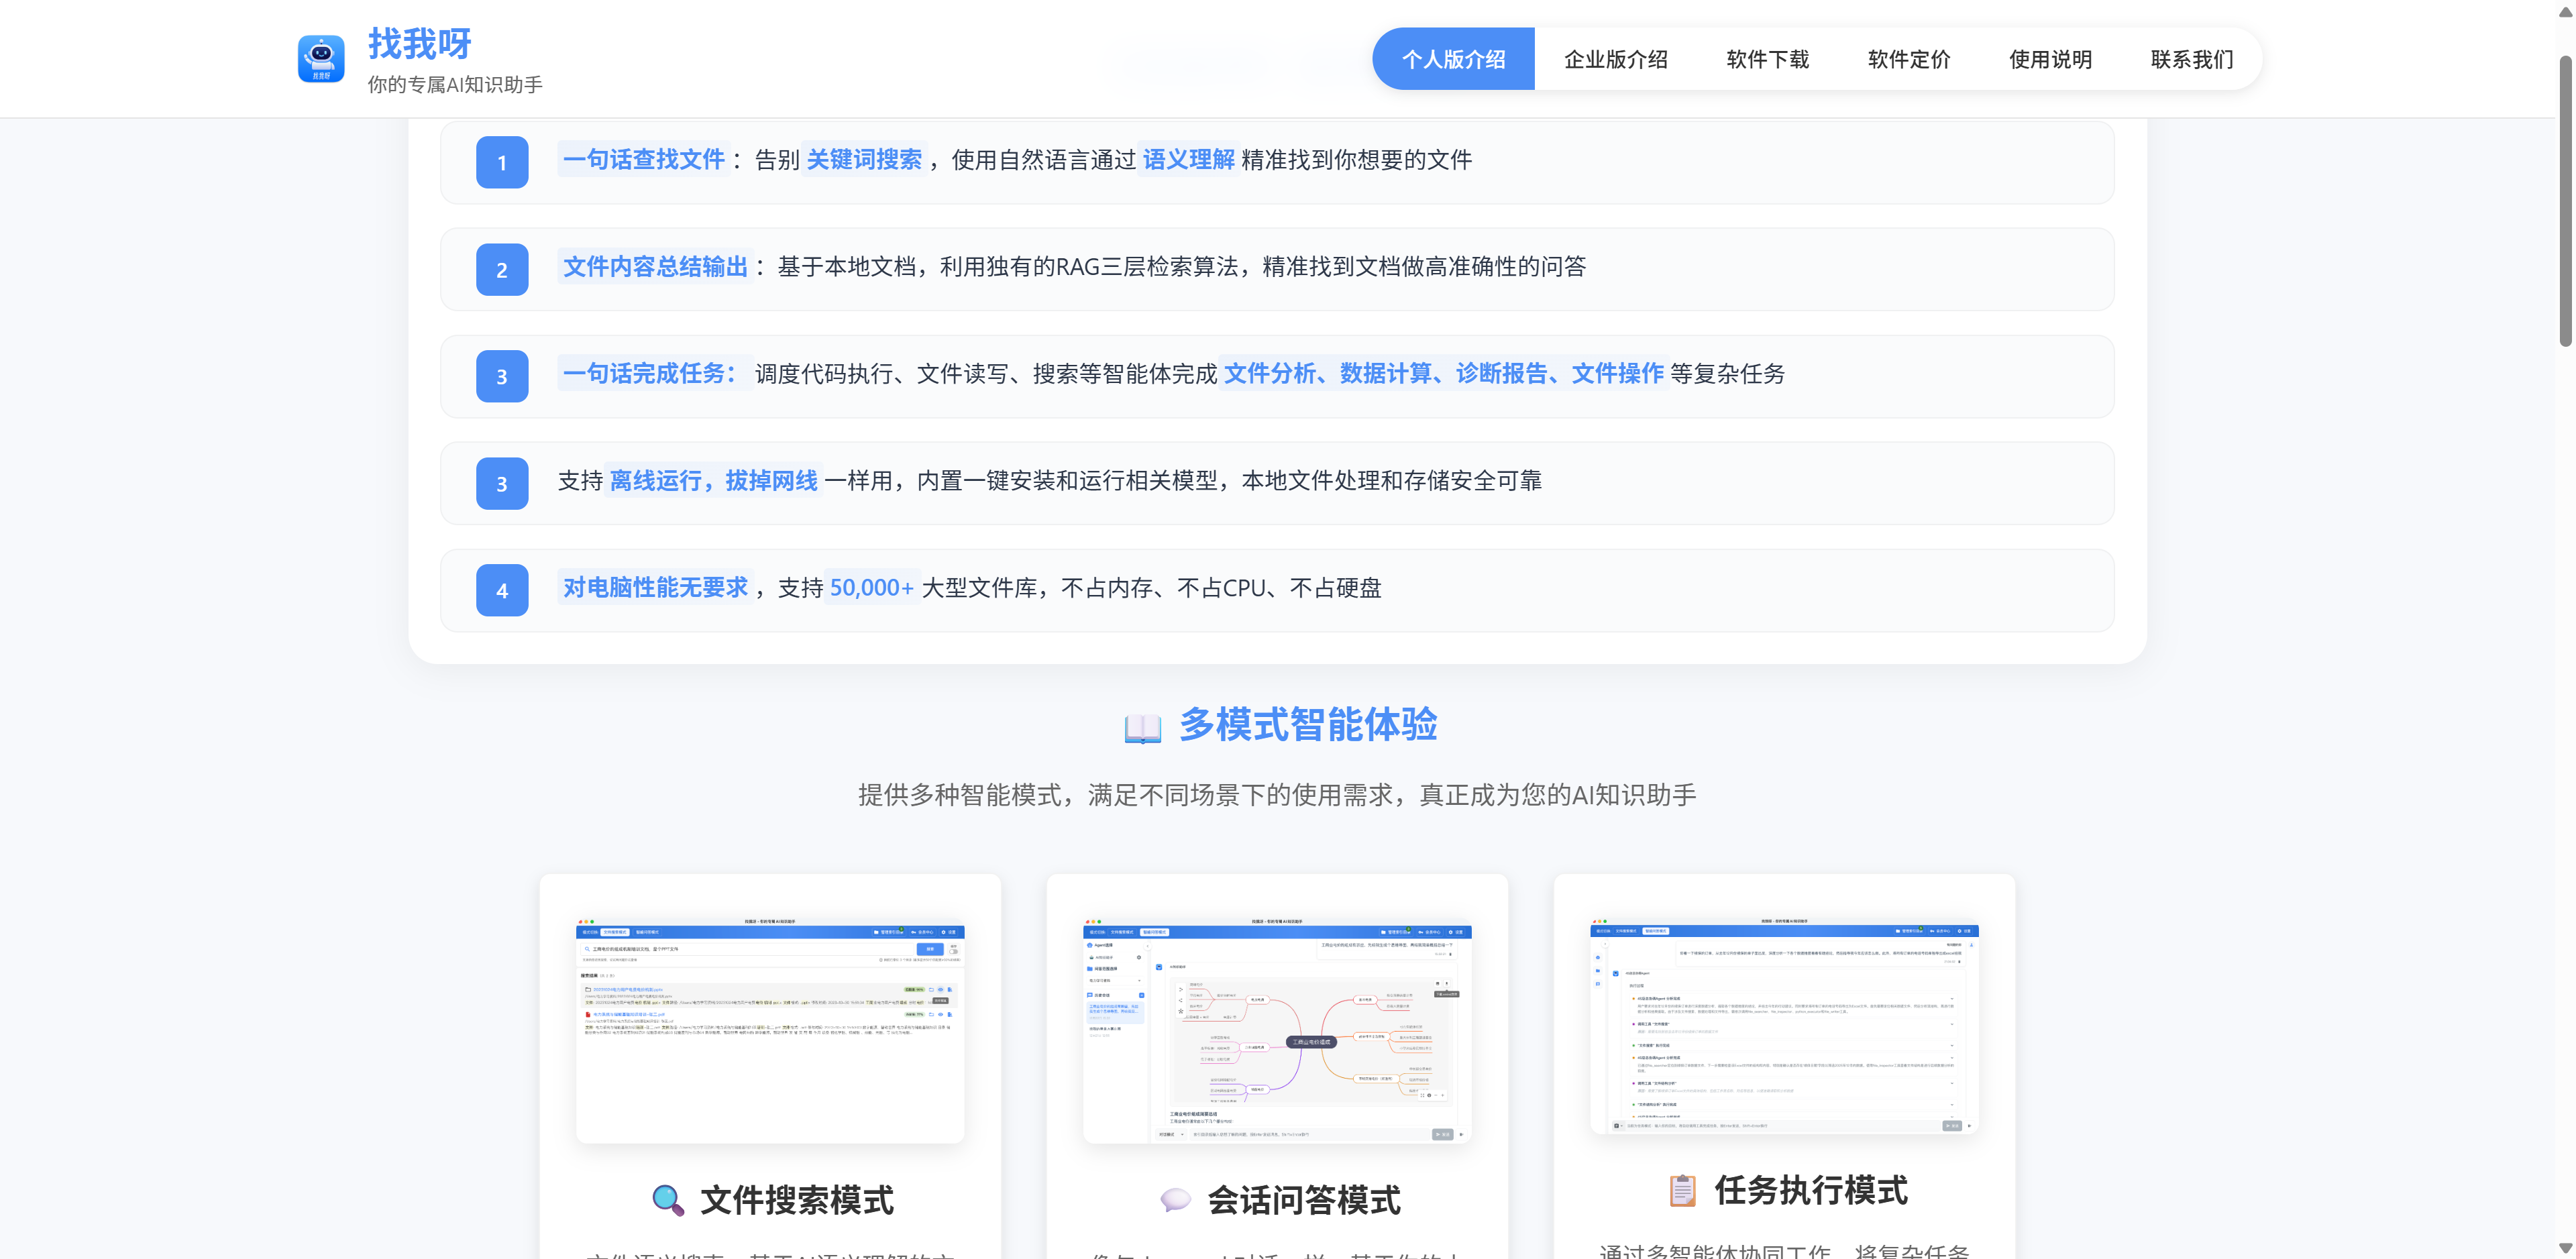
Task: Open the 文件搜索模式 screenshot thumbnail
Action: click(x=770, y=1030)
